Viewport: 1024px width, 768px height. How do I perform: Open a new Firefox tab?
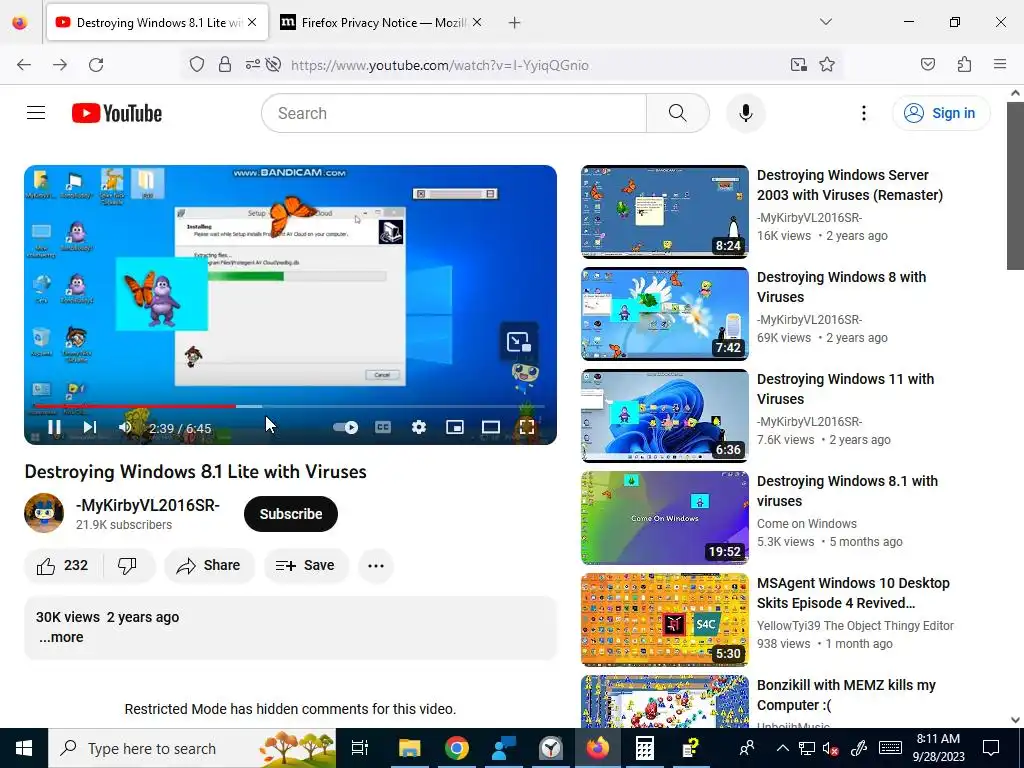pos(515,23)
